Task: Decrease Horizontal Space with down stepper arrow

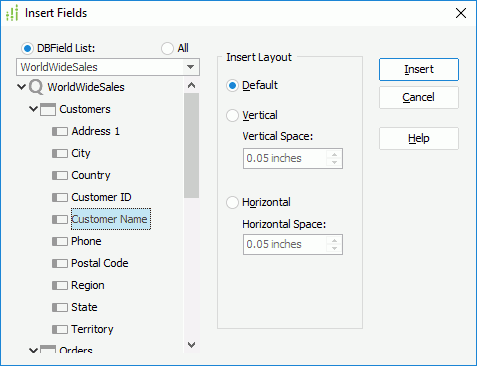Action: click(x=334, y=249)
